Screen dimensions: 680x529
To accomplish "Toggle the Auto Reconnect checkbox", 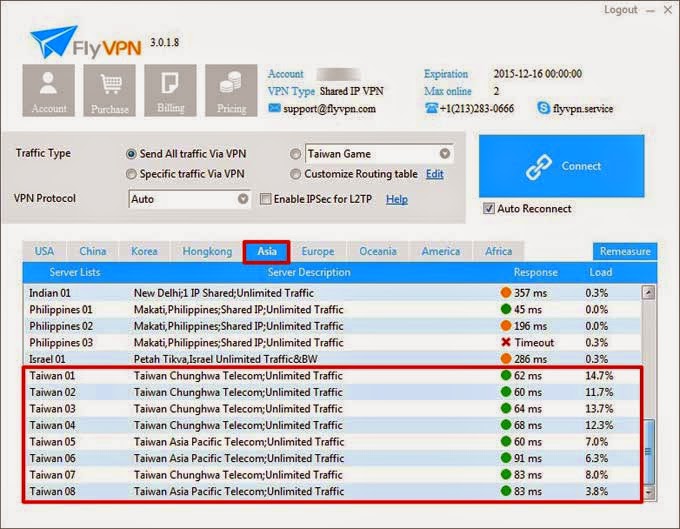I will (x=489, y=209).
